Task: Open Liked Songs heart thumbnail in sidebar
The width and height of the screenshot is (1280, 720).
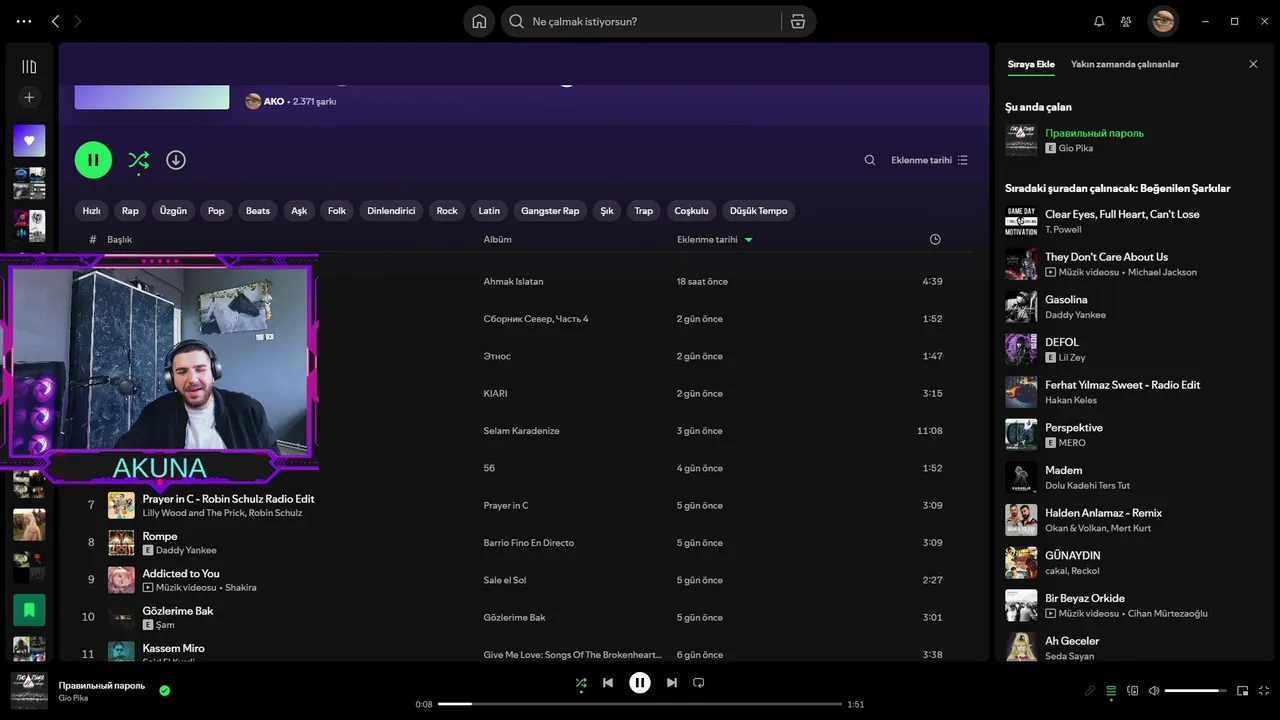Action: point(29,141)
